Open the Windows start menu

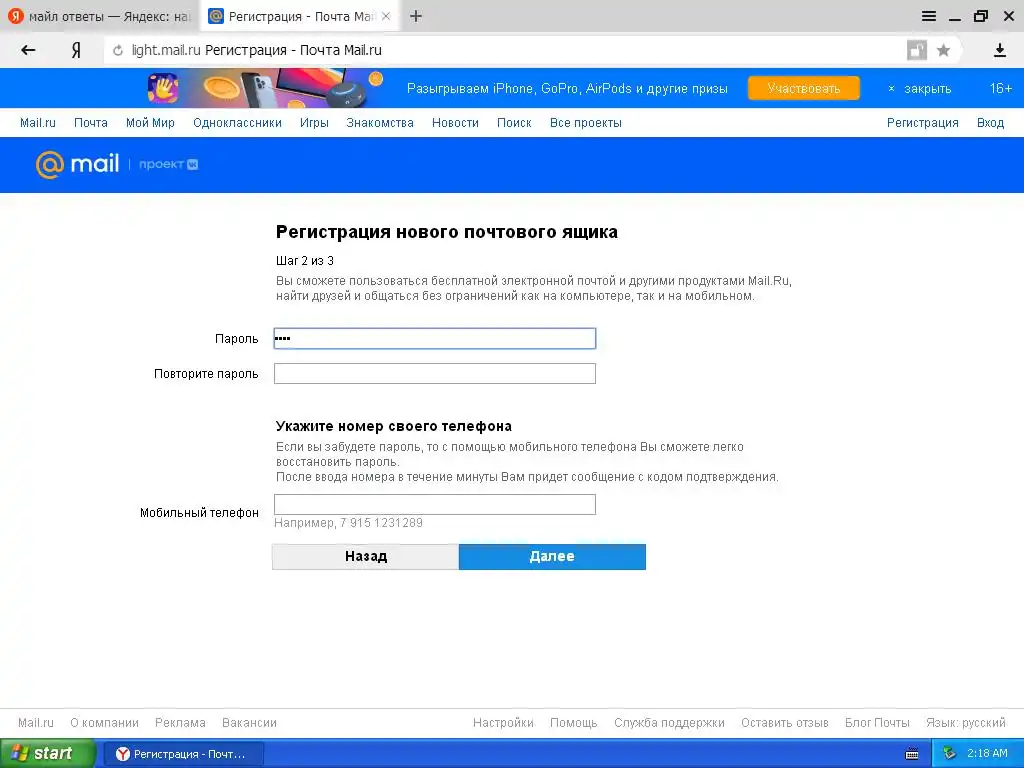[46, 754]
